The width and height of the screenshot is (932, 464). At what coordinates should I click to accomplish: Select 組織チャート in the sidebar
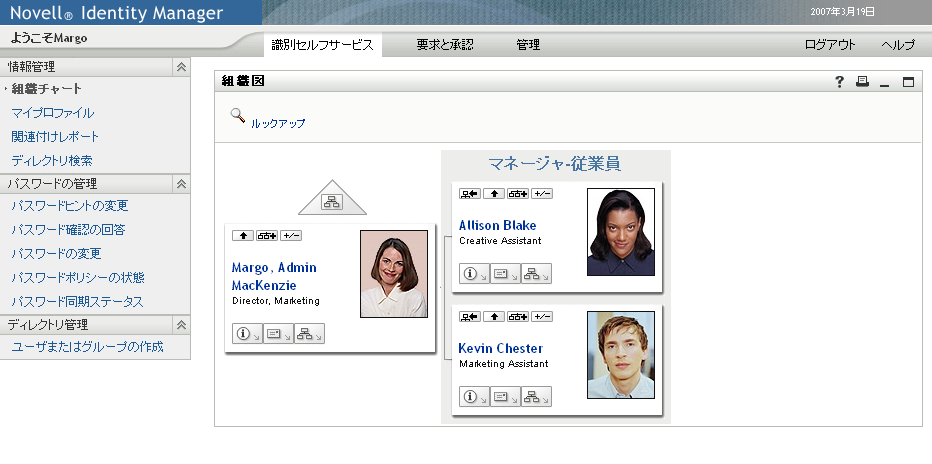click(46, 89)
